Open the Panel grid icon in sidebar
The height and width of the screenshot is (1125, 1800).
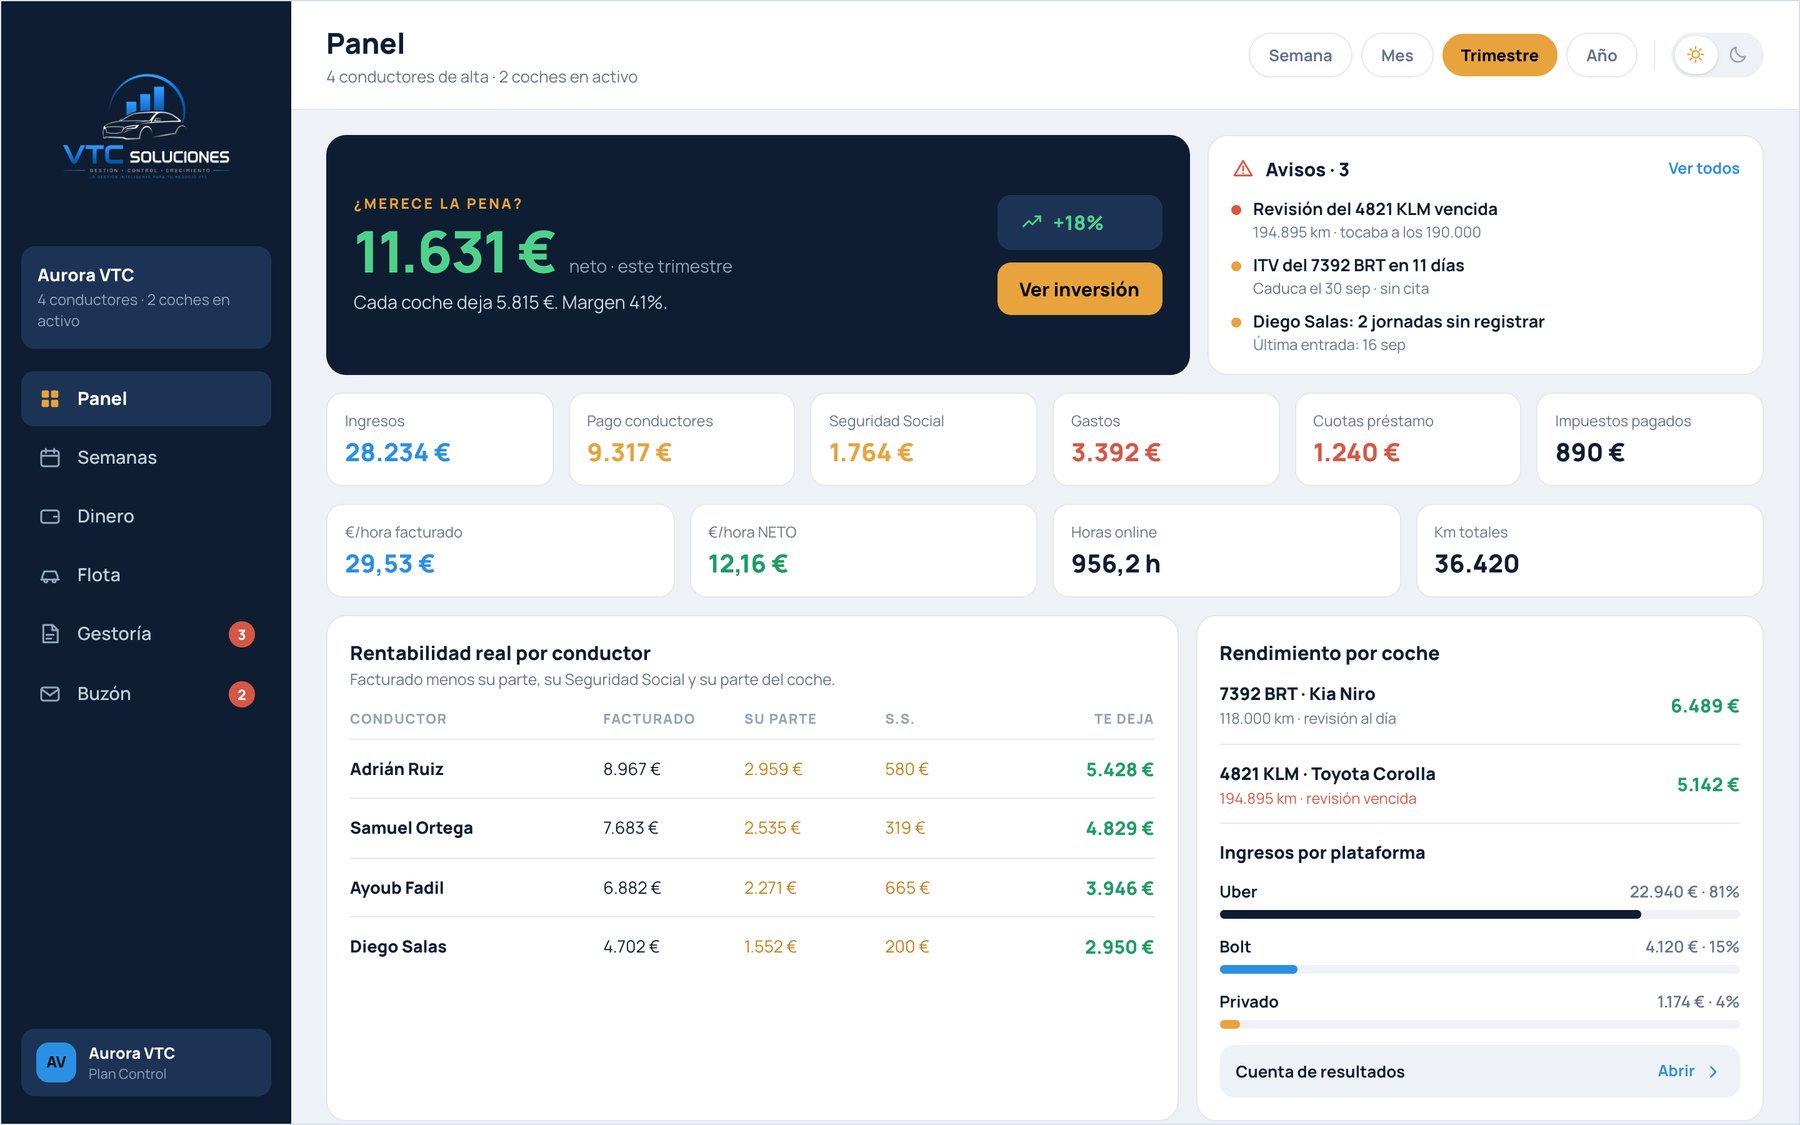(50, 399)
